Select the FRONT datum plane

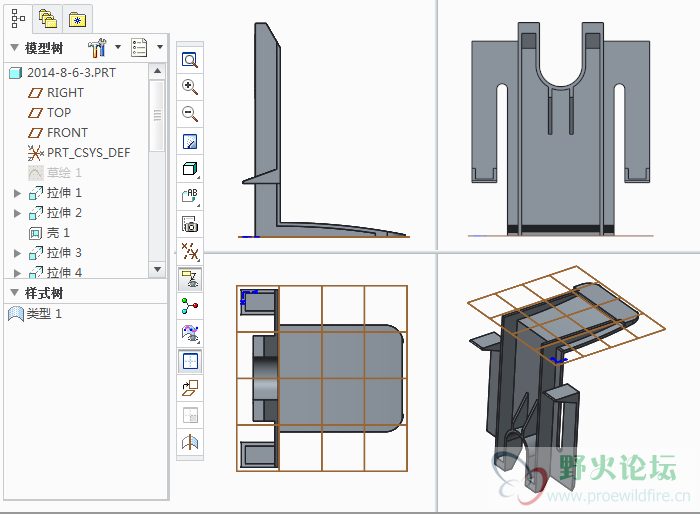[67, 133]
